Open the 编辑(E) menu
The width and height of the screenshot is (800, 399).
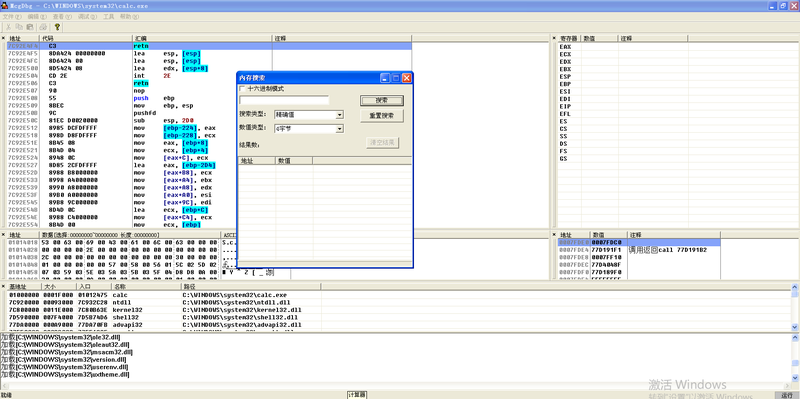pyautogui.click(x=37, y=17)
